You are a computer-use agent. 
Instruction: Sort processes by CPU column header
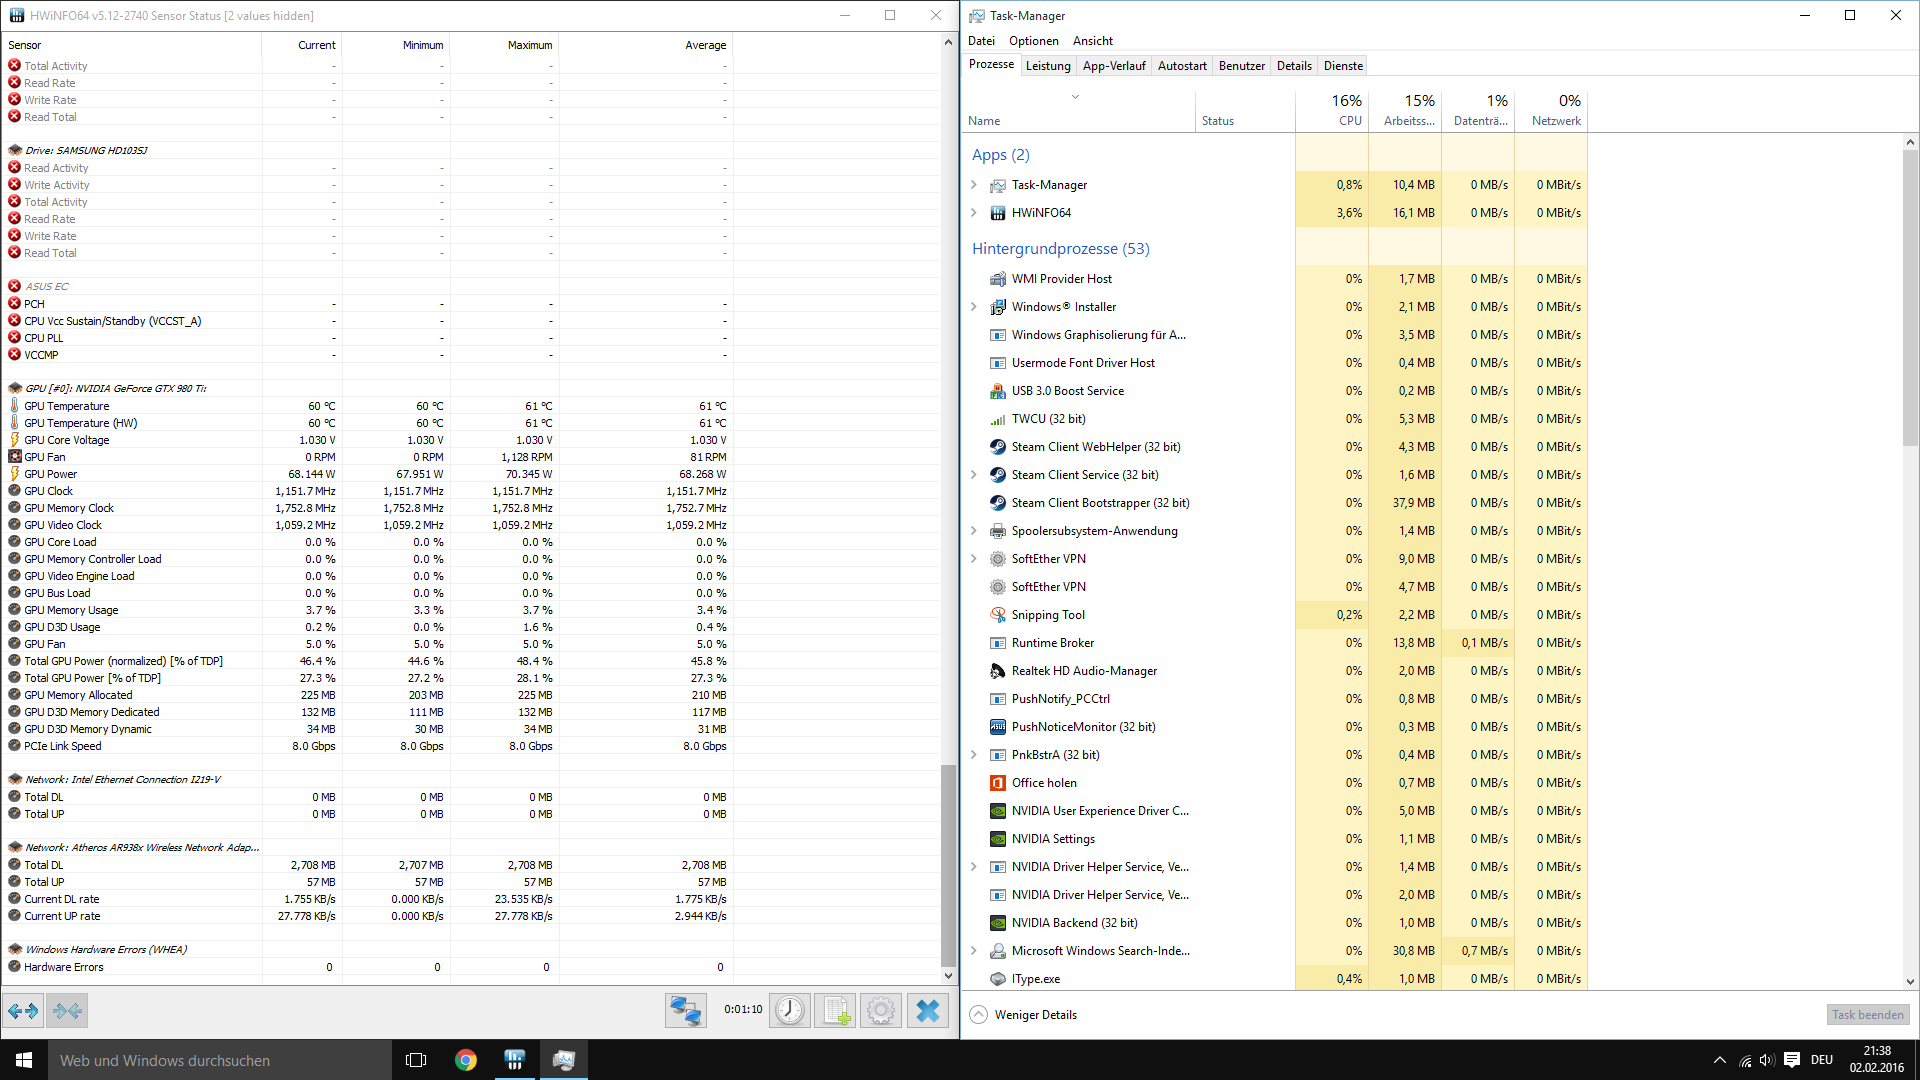(x=1346, y=110)
